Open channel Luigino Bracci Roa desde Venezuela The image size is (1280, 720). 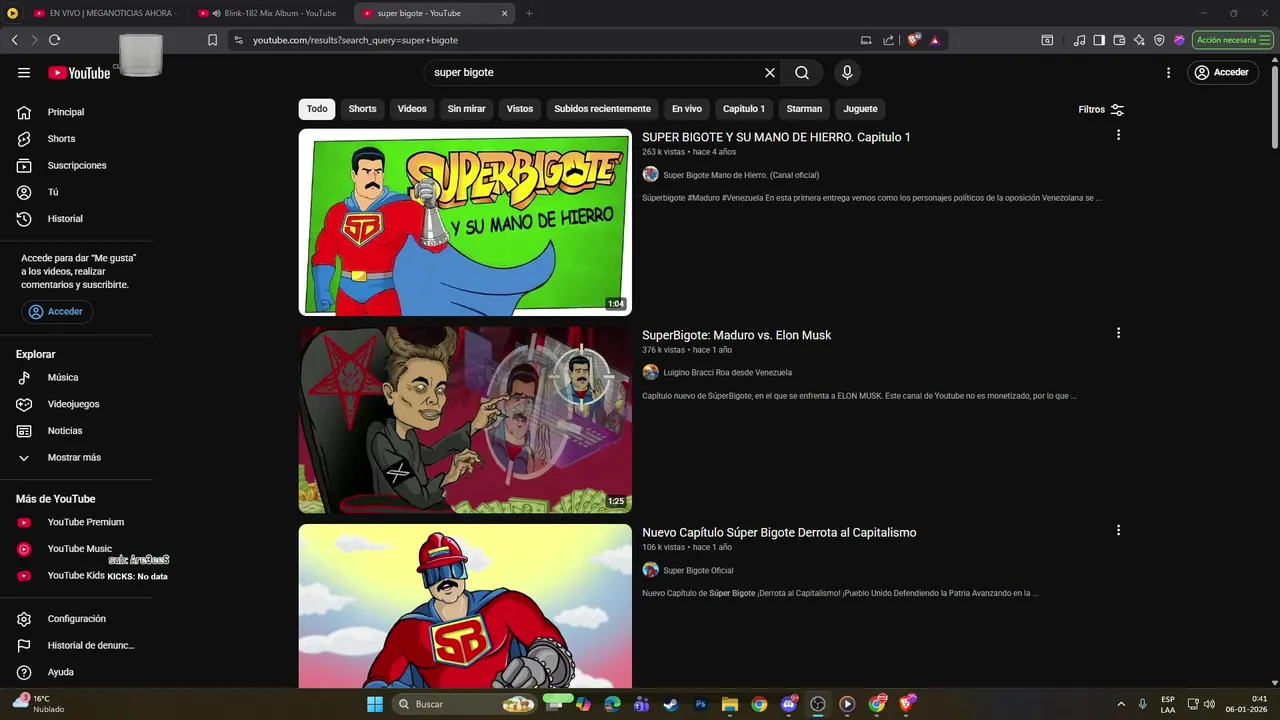(727, 372)
